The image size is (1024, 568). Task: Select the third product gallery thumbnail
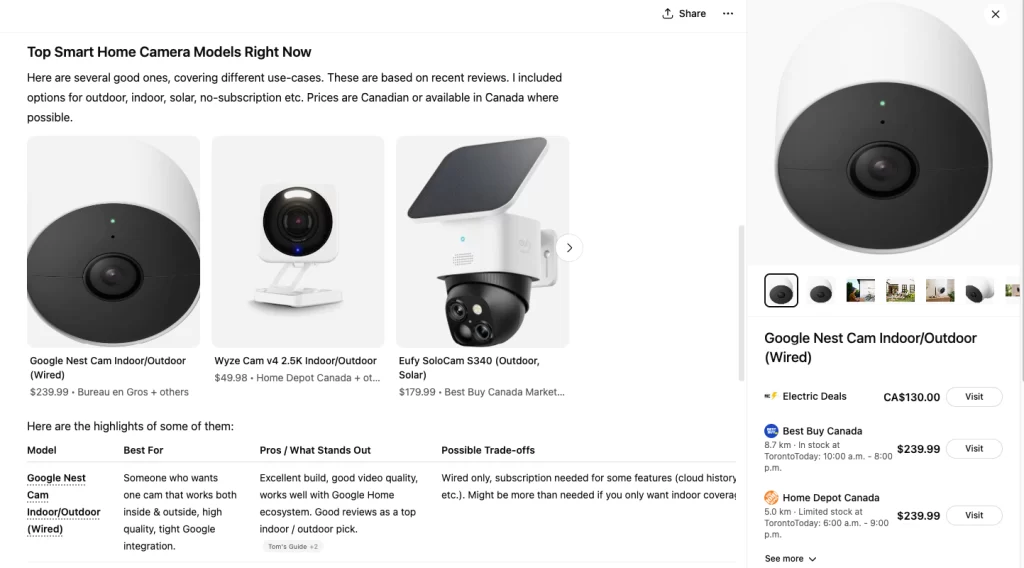860,291
